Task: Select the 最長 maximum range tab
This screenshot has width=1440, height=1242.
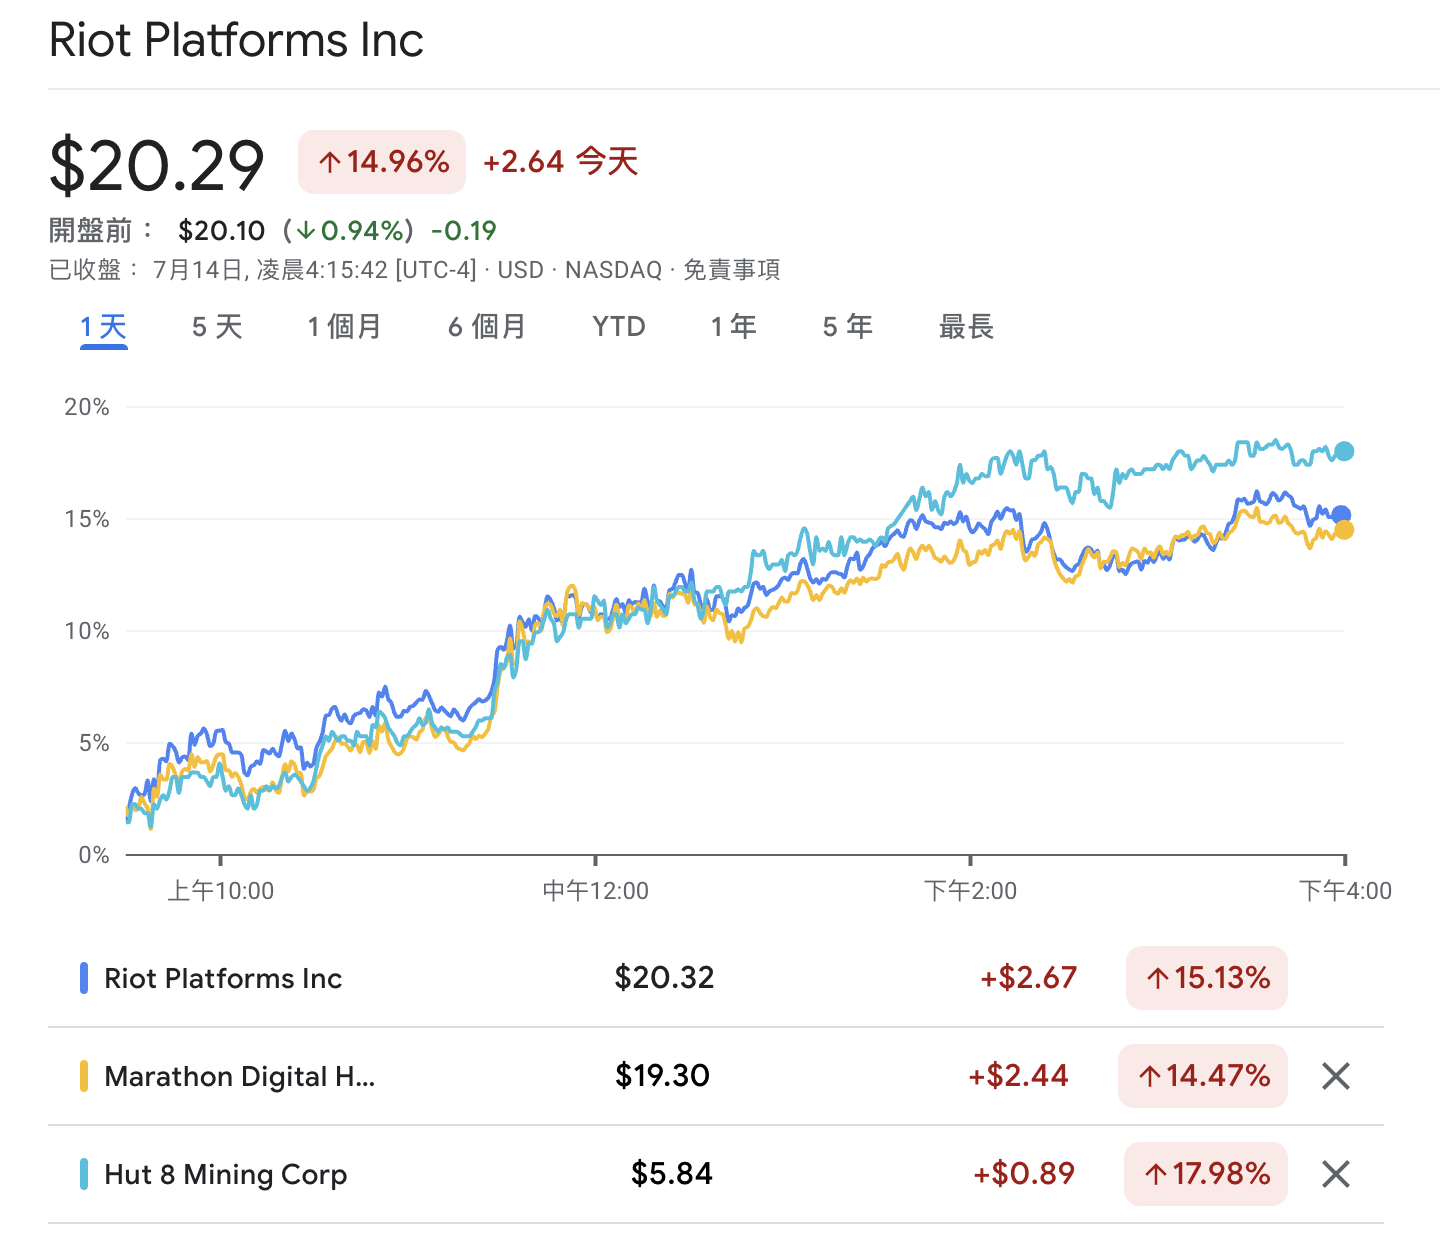Action: click(x=966, y=327)
